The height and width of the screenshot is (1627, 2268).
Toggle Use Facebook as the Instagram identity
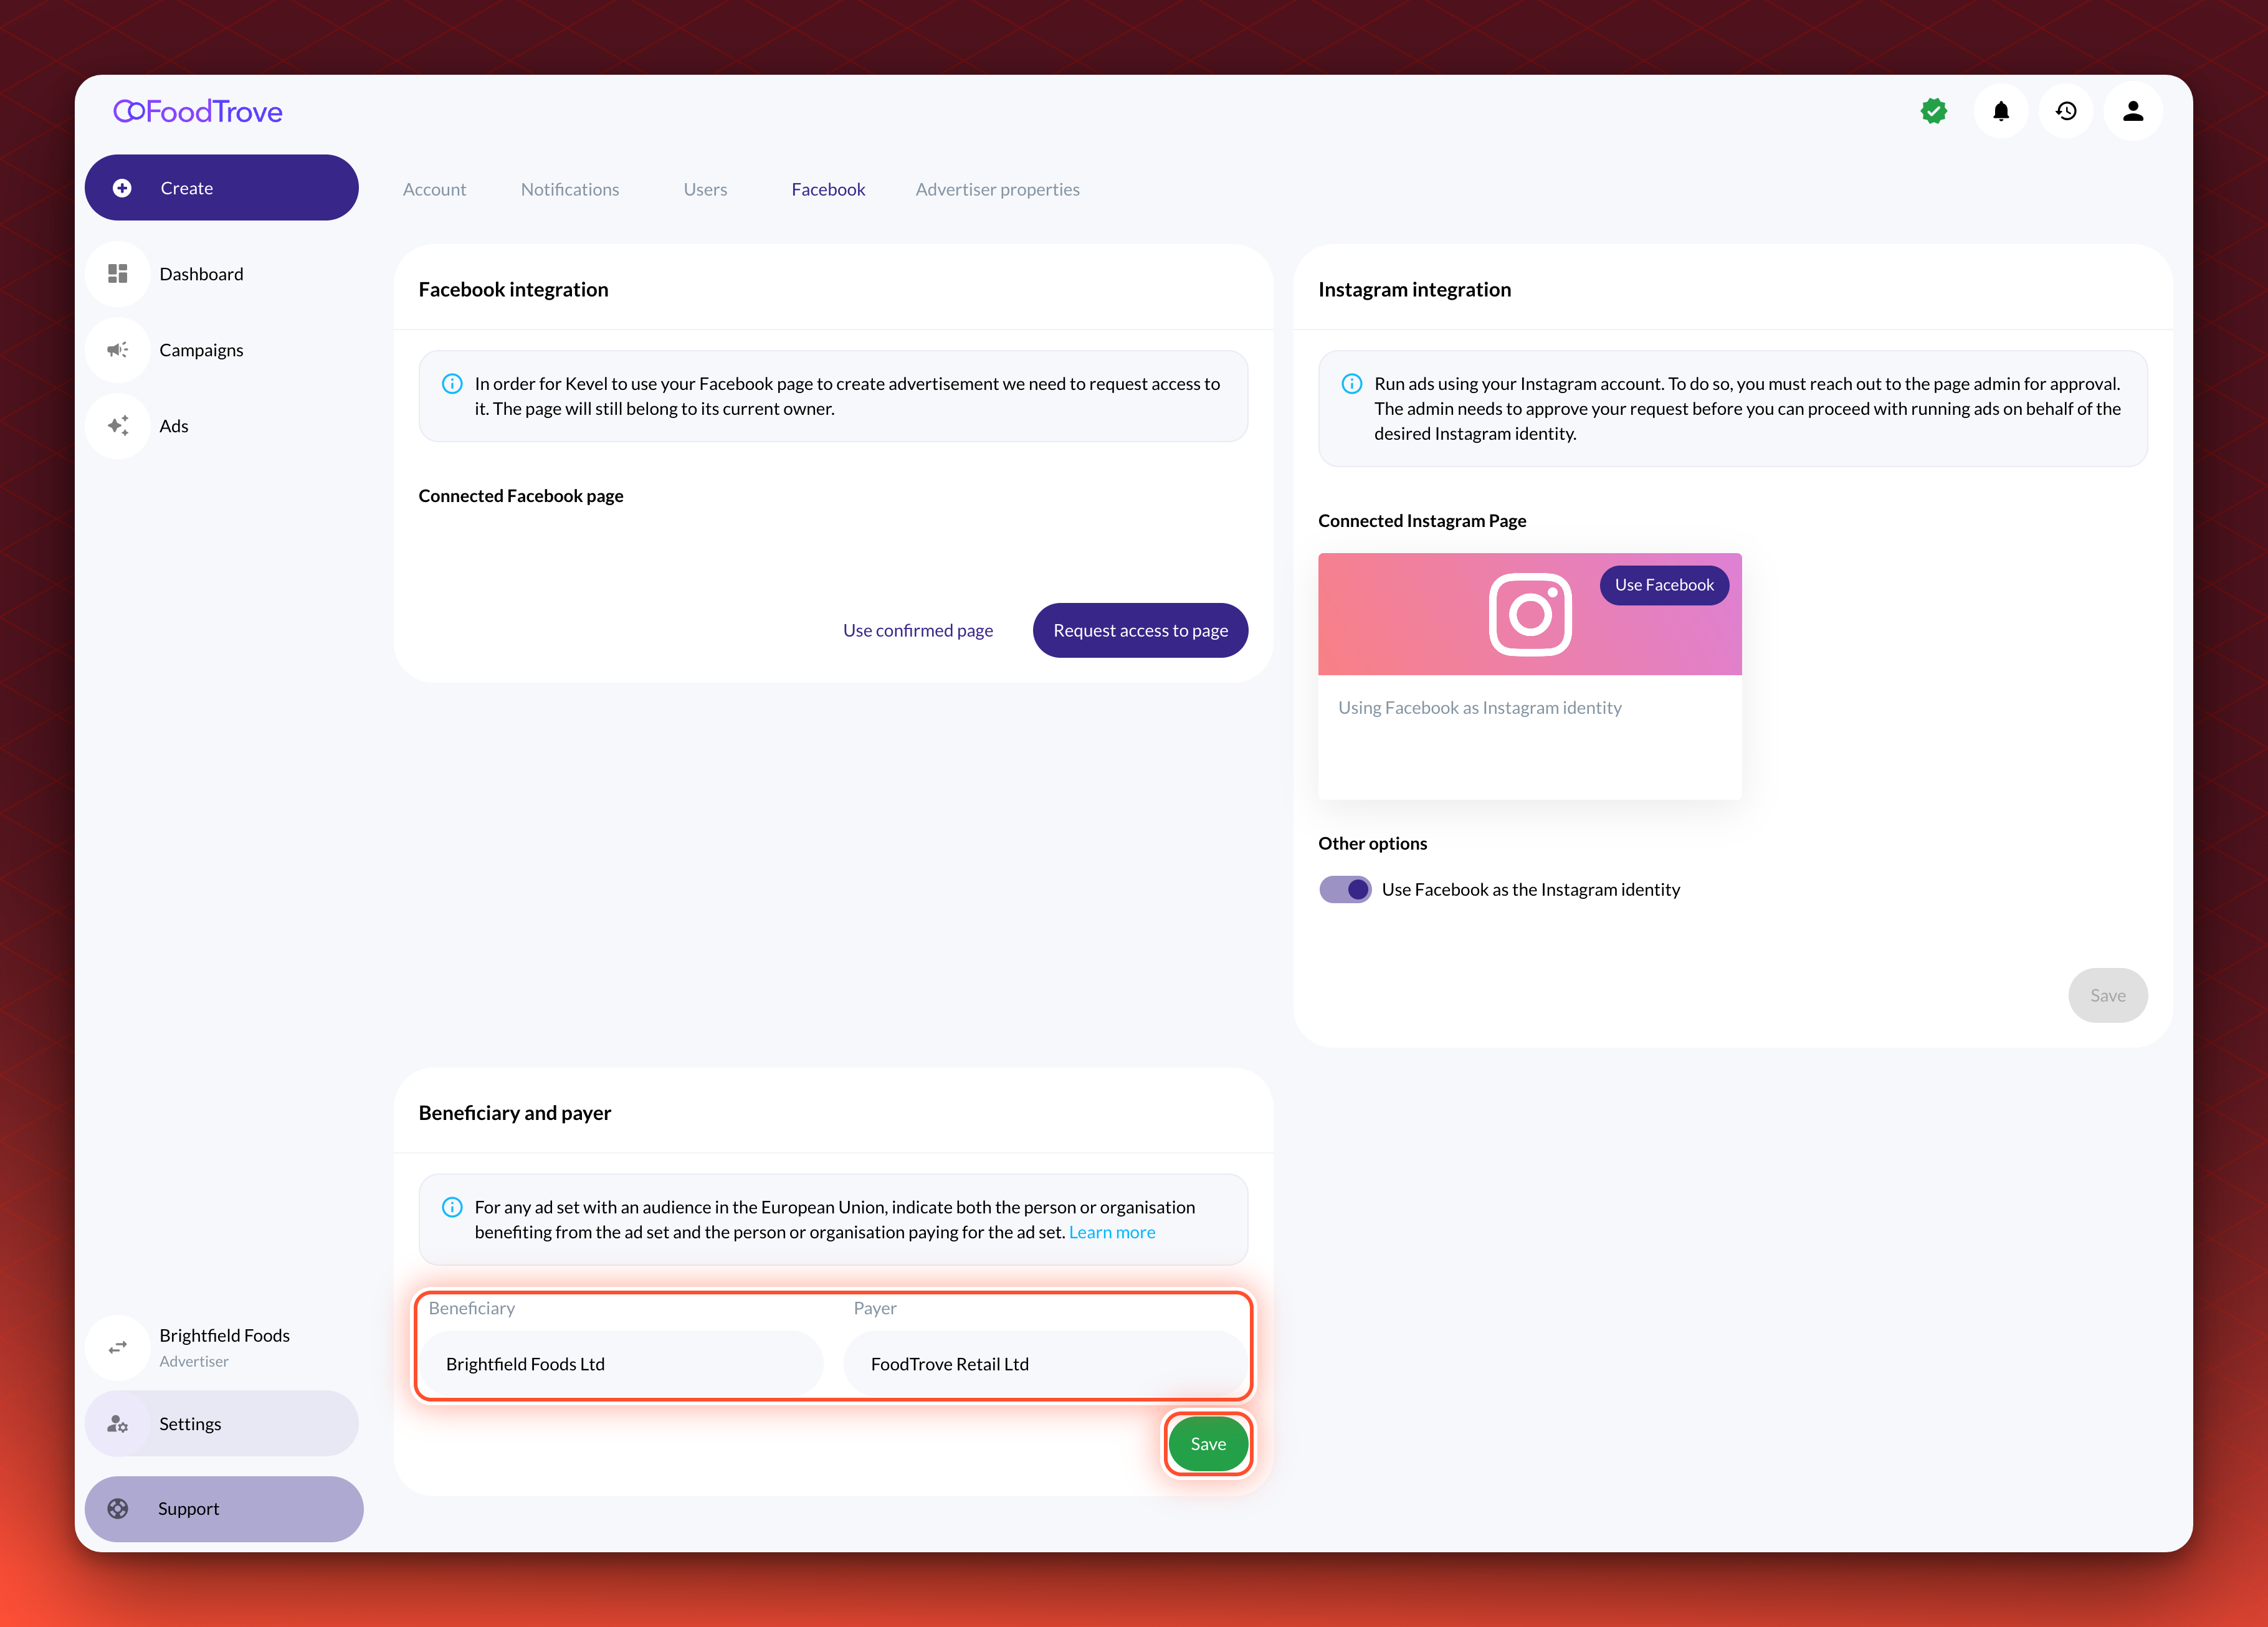point(1345,890)
